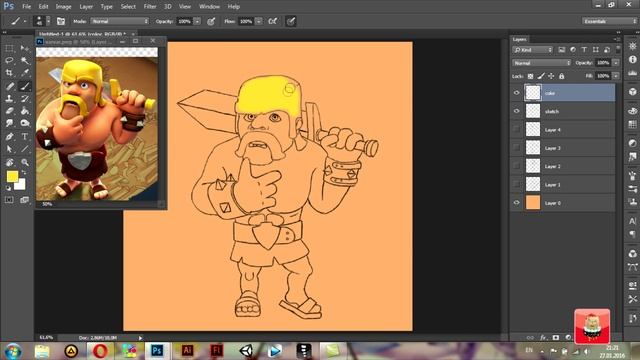Open the Layer menu
This screenshot has height=360, width=640.
pyautogui.click(x=86, y=7)
